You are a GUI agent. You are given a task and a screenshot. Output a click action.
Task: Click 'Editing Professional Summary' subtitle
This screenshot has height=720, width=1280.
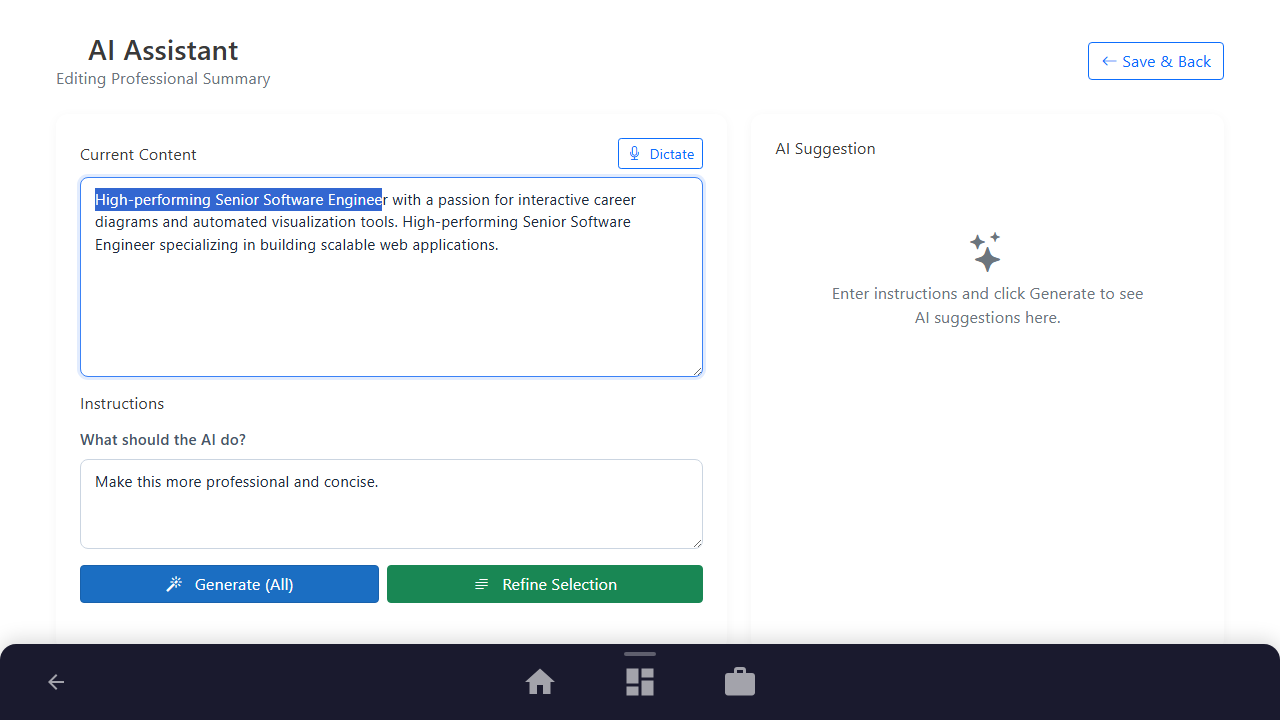click(x=163, y=79)
